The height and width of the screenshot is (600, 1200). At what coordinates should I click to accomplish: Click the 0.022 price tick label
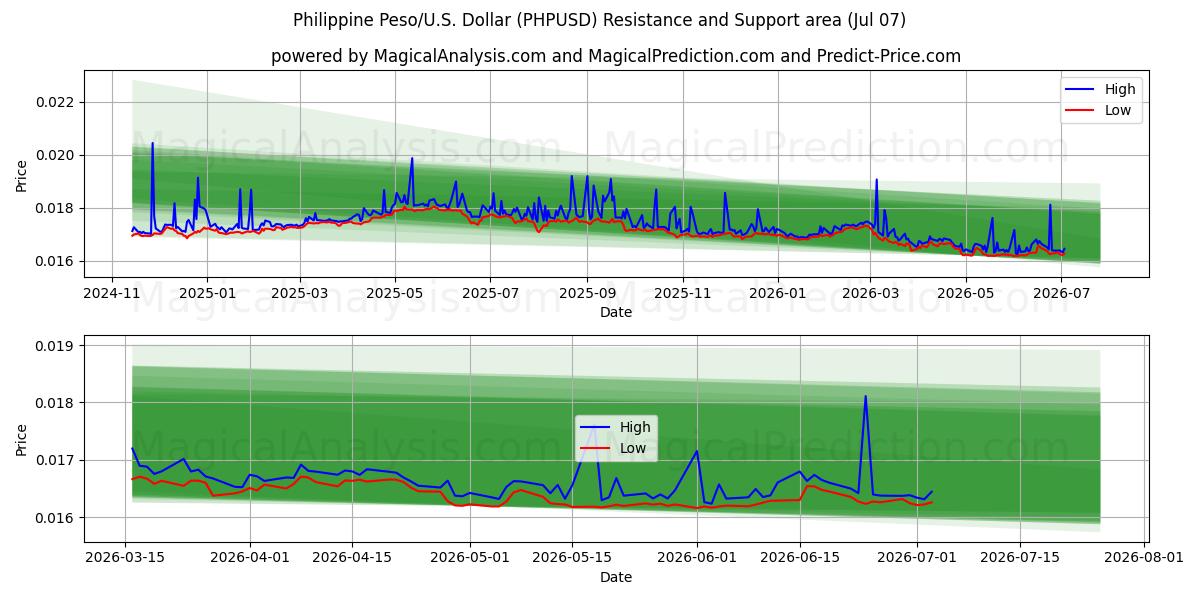(x=56, y=102)
